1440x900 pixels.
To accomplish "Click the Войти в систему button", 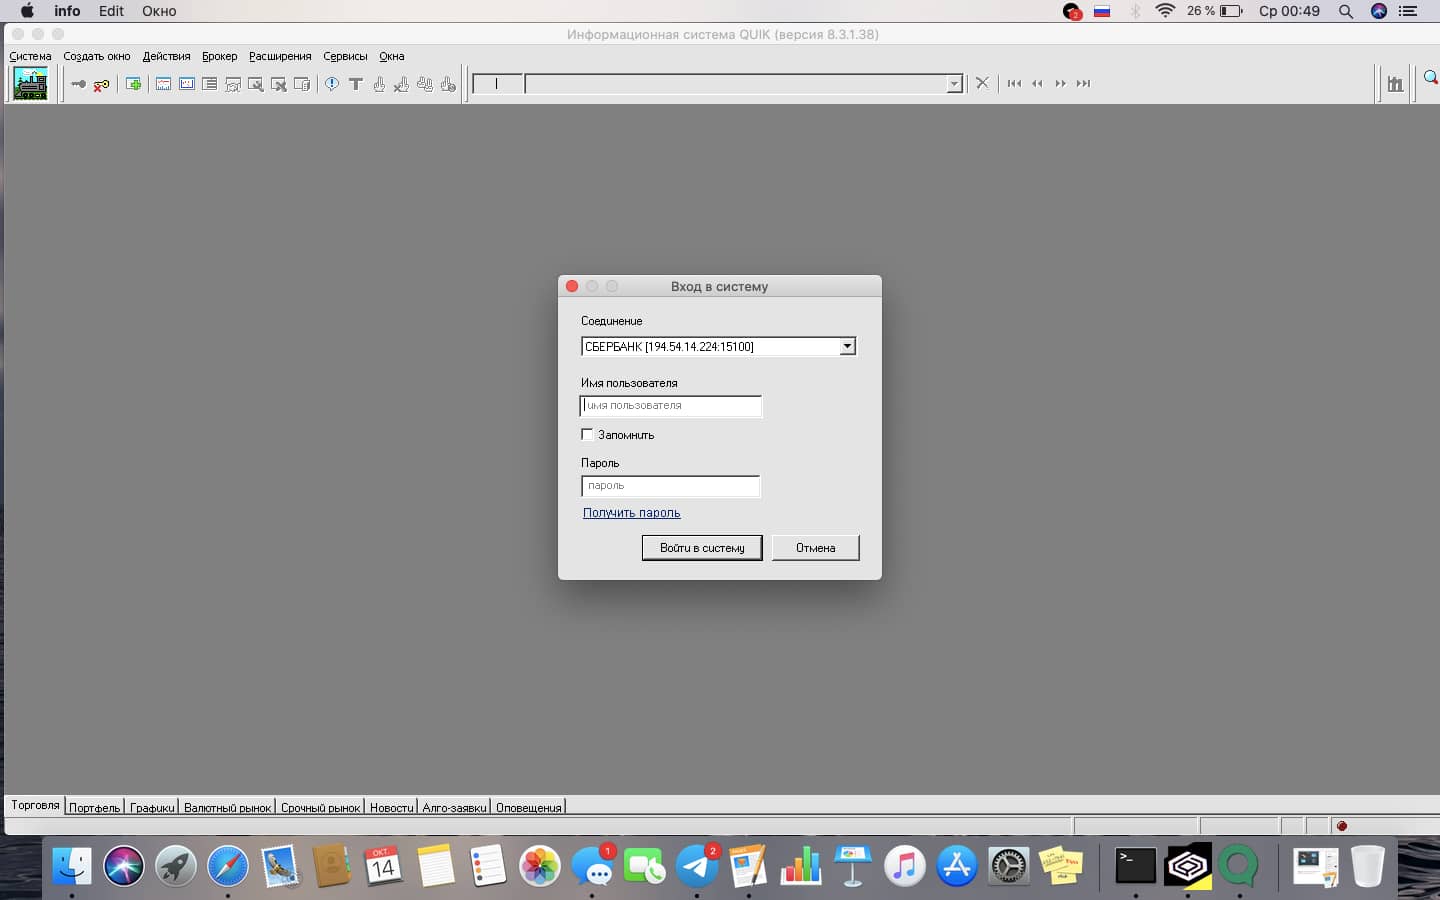I will 702,548.
